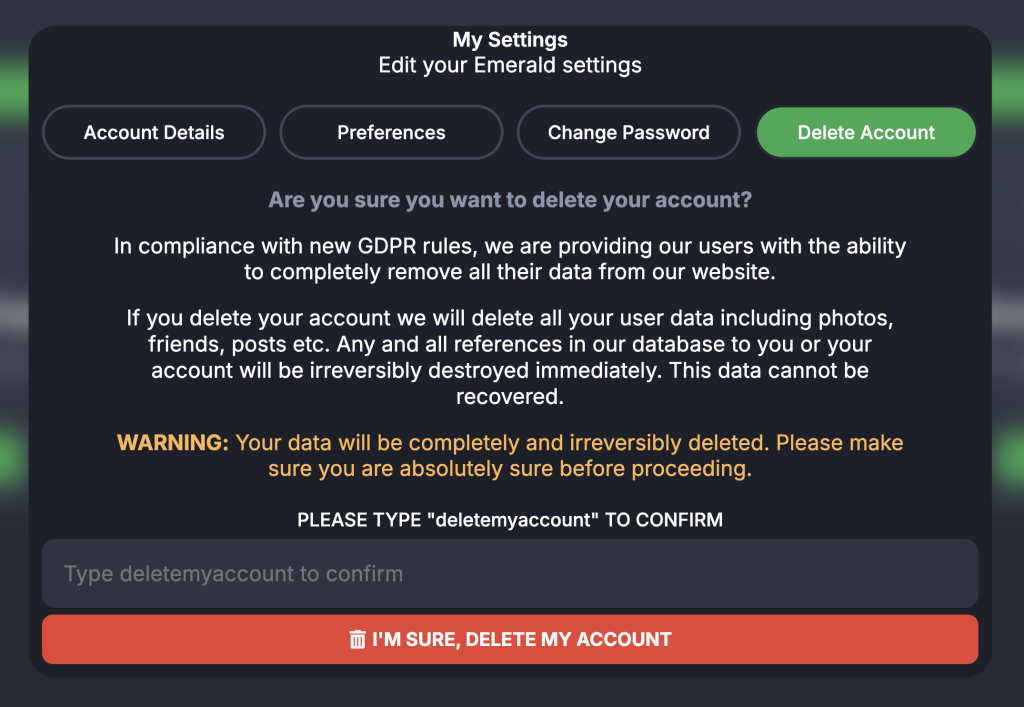Click the 'Are you sure' heading
This screenshot has height=707, width=1024.
[x=510, y=200]
